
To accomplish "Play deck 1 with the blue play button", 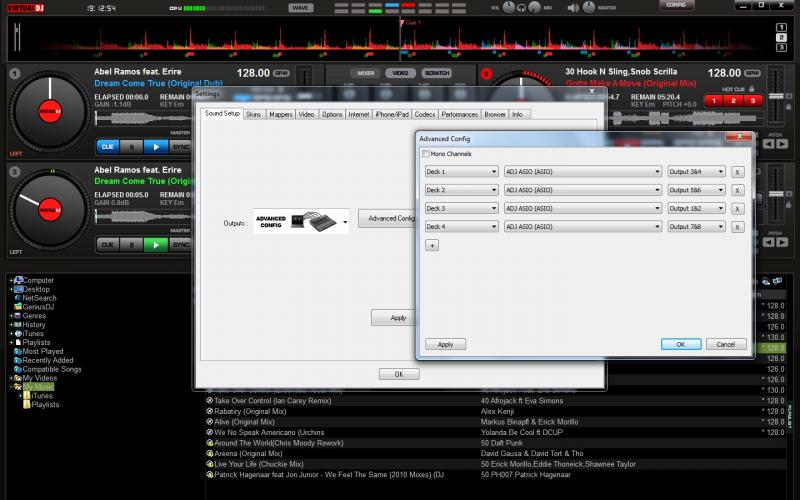I will (x=156, y=147).
